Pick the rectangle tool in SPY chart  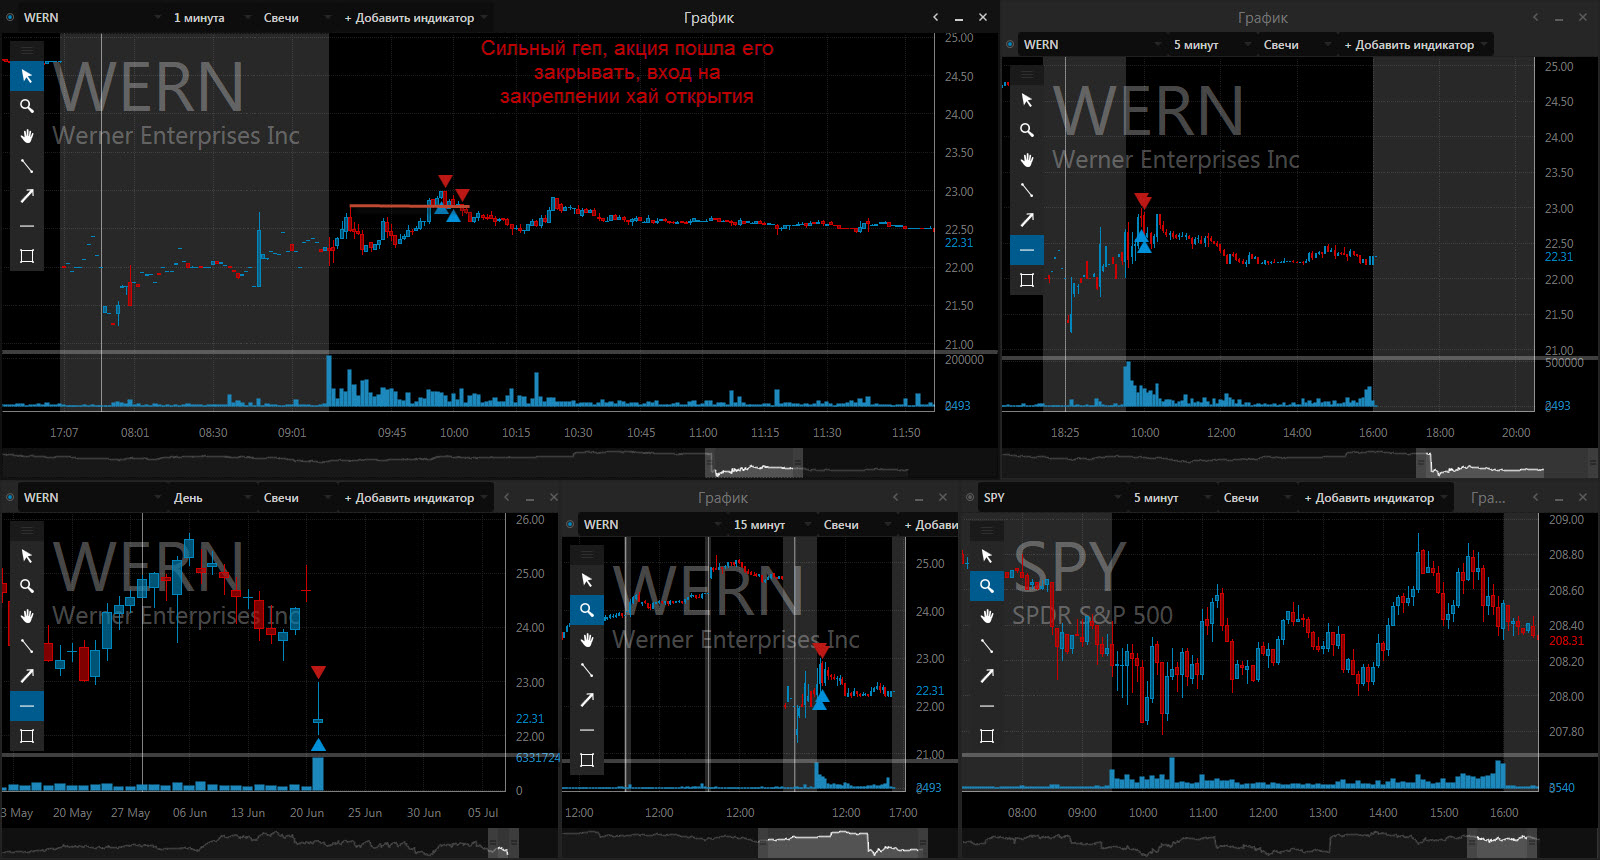[987, 736]
